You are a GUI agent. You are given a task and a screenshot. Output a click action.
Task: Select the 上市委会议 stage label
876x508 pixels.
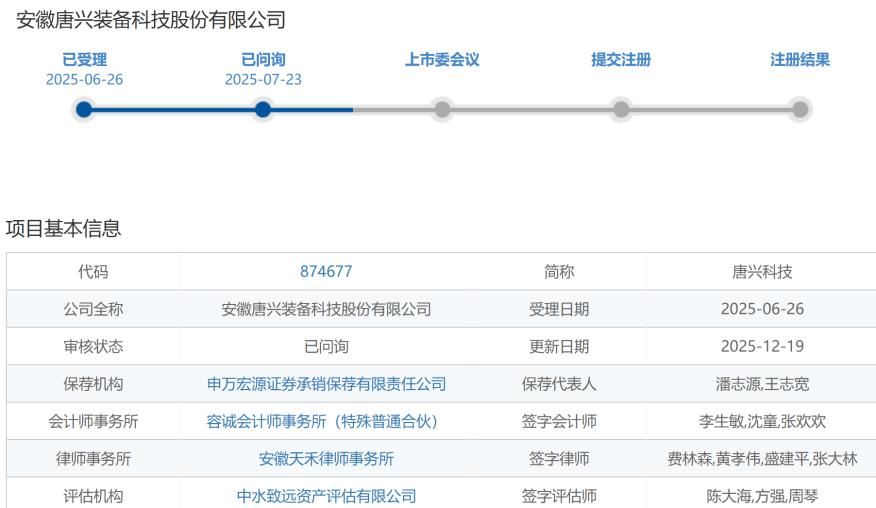[442, 60]
